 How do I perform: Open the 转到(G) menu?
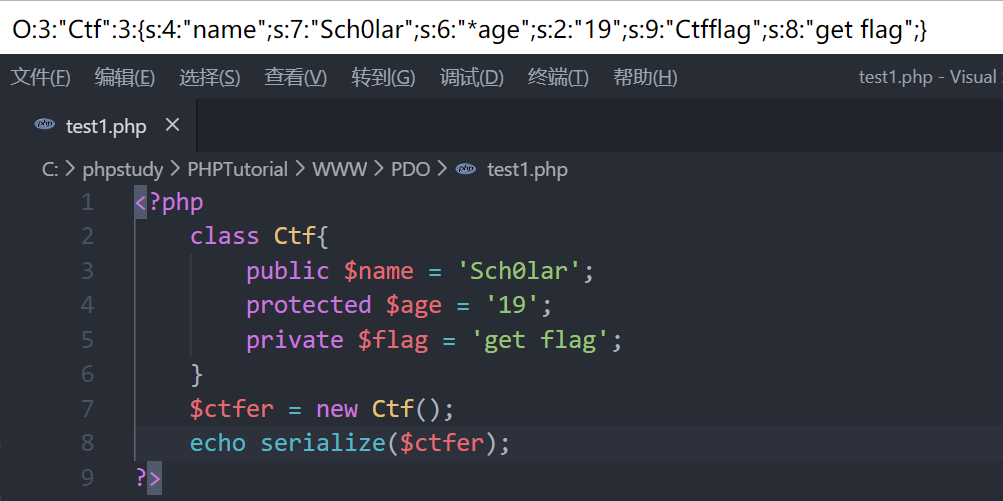pyautogui.click(x=383, y=77)
